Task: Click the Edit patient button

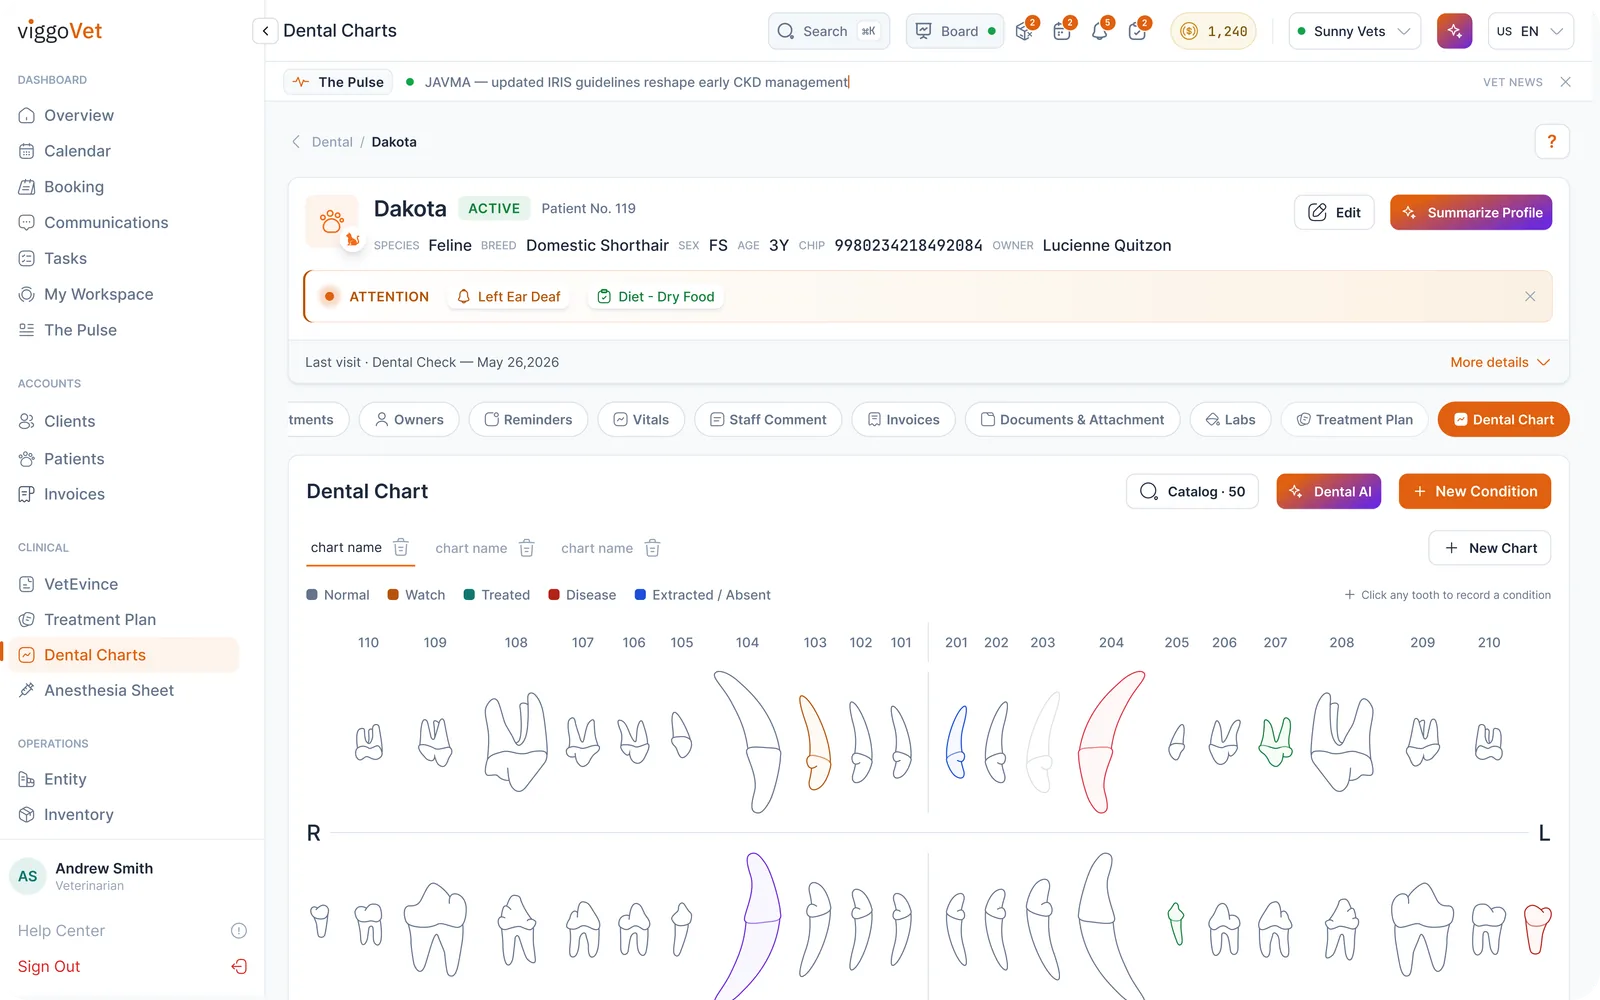Action: pos(1334,212)
